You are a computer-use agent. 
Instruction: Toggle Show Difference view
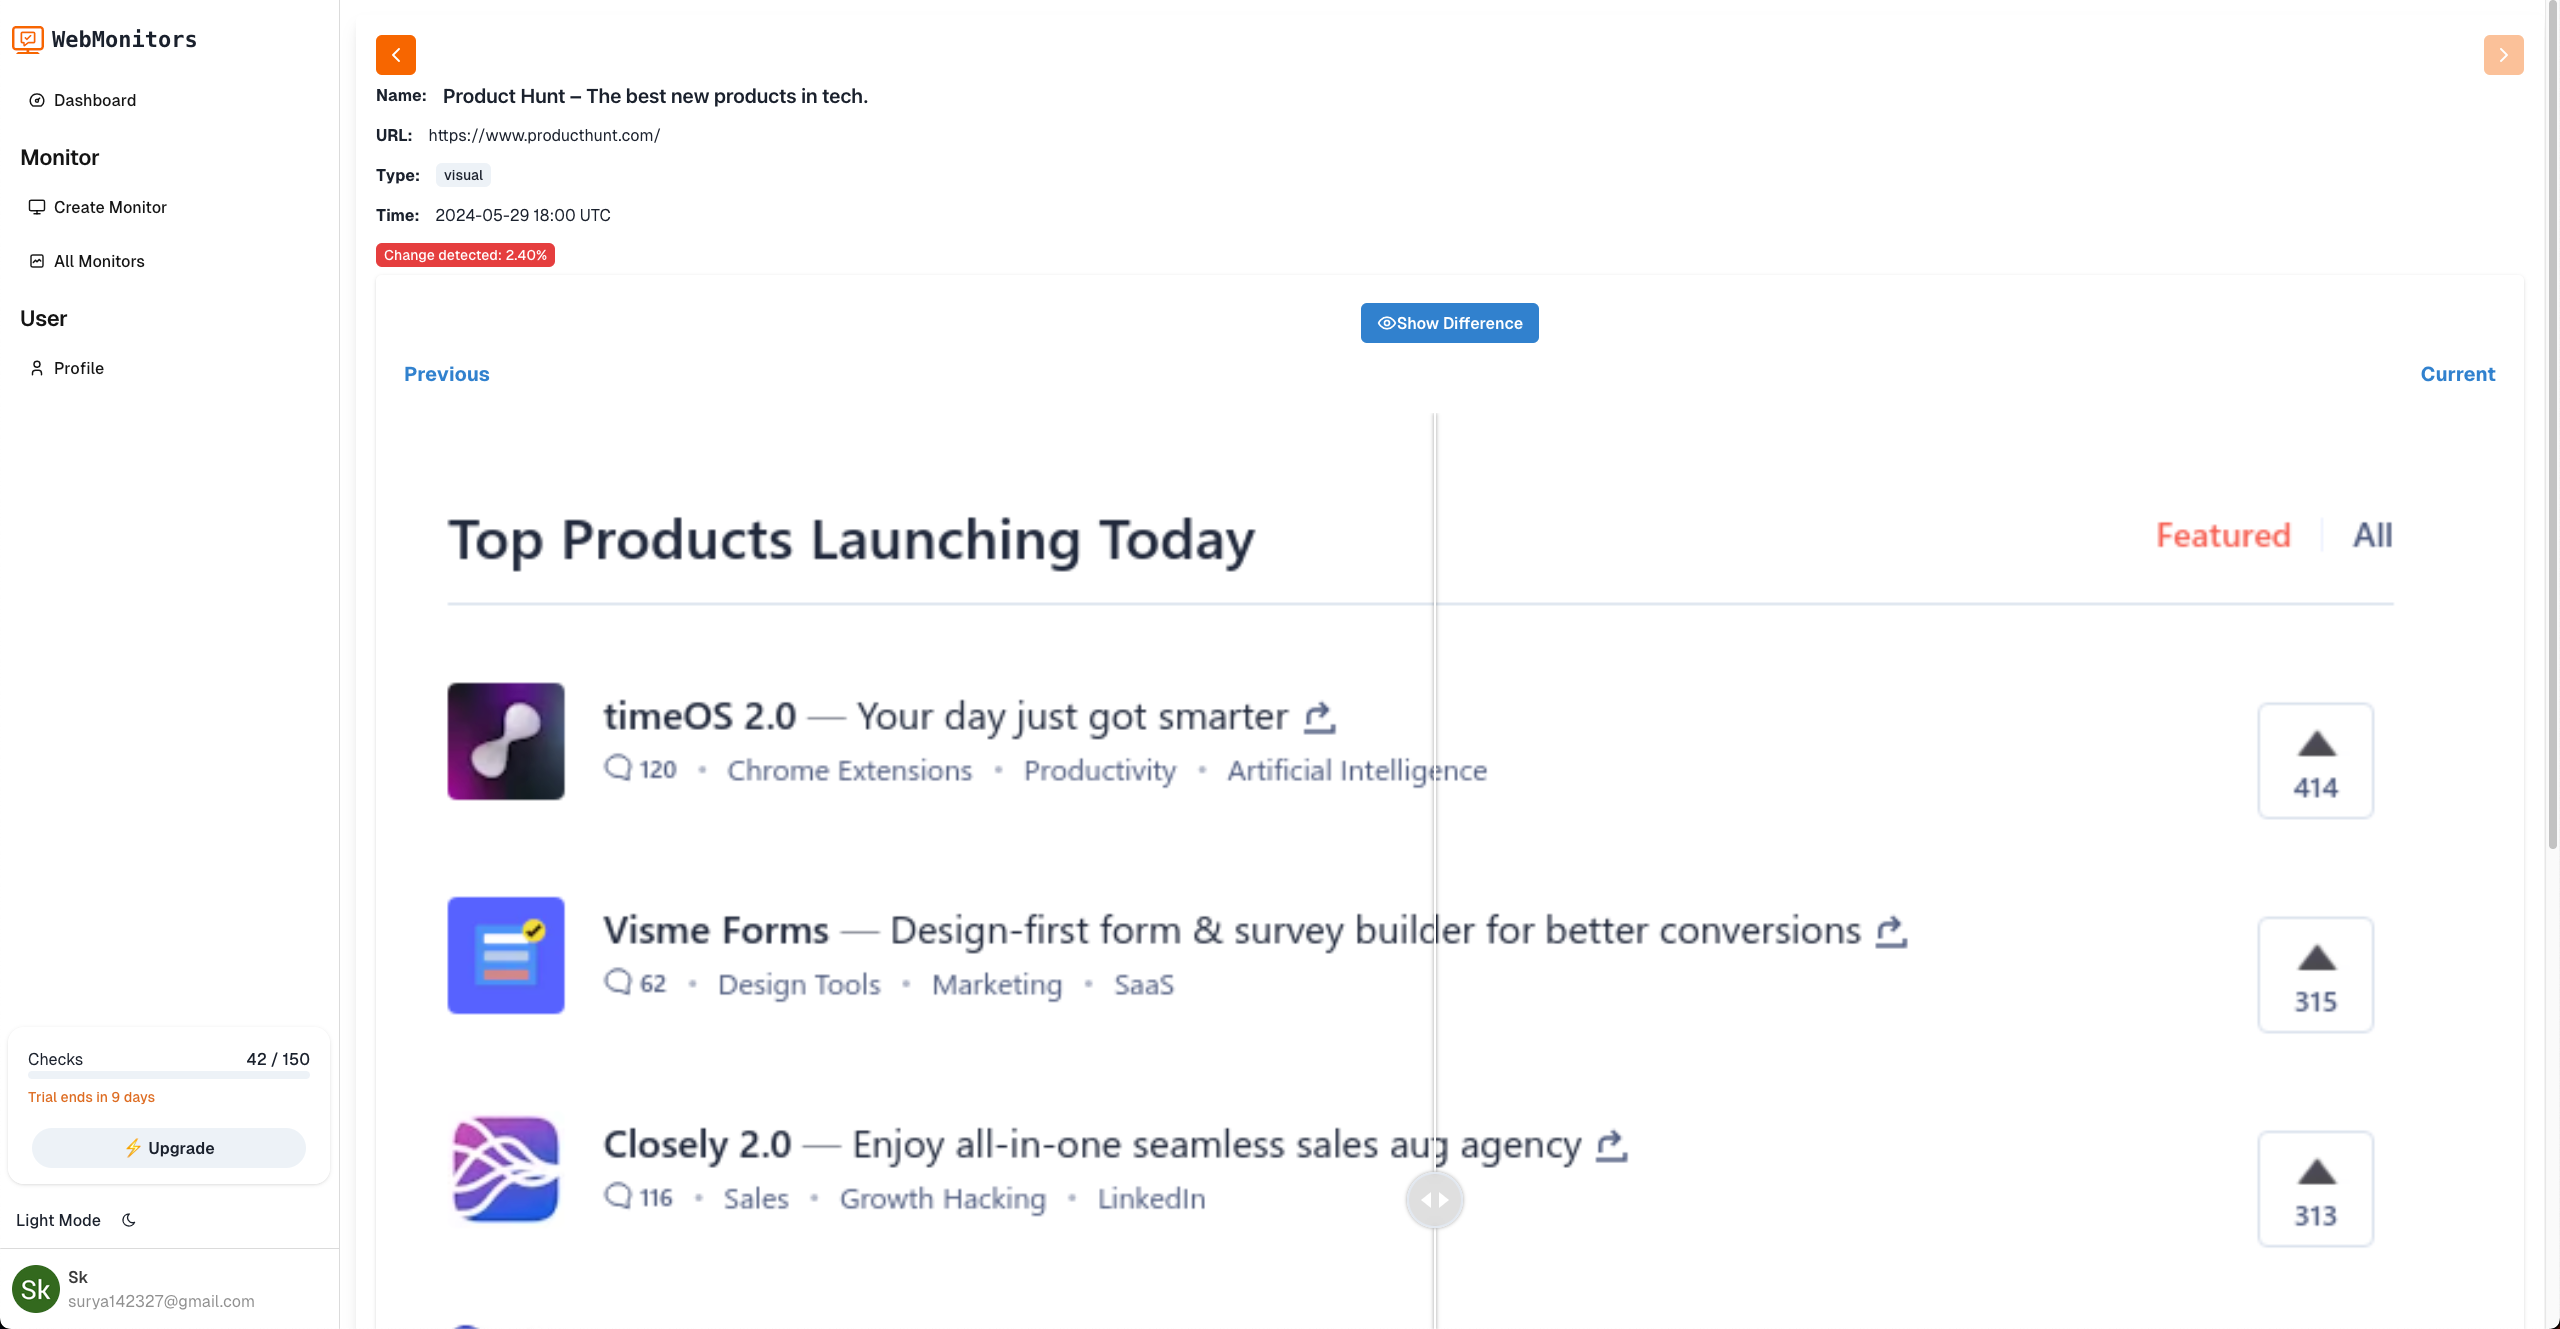tap(1449, 323)
